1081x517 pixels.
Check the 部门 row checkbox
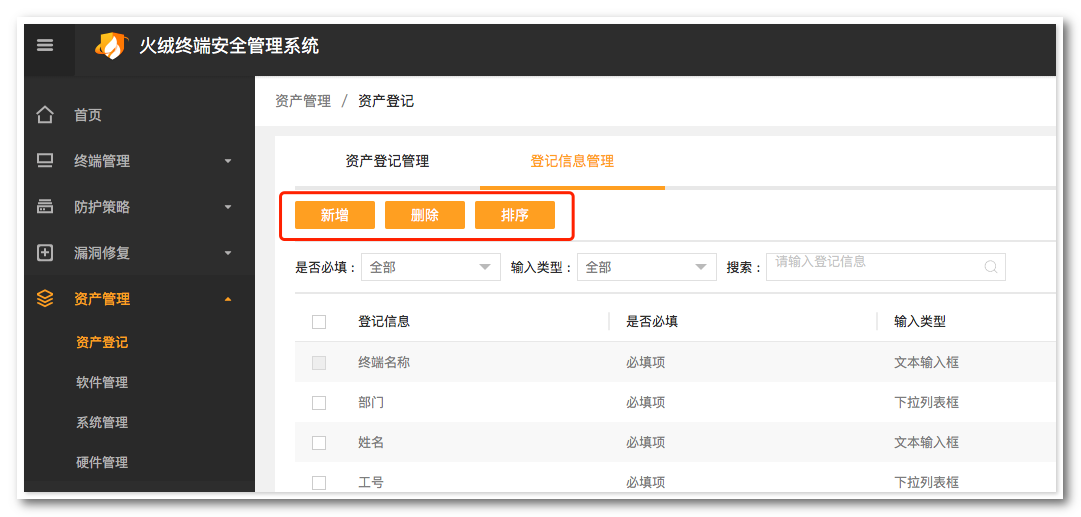(x=319, y=403)
